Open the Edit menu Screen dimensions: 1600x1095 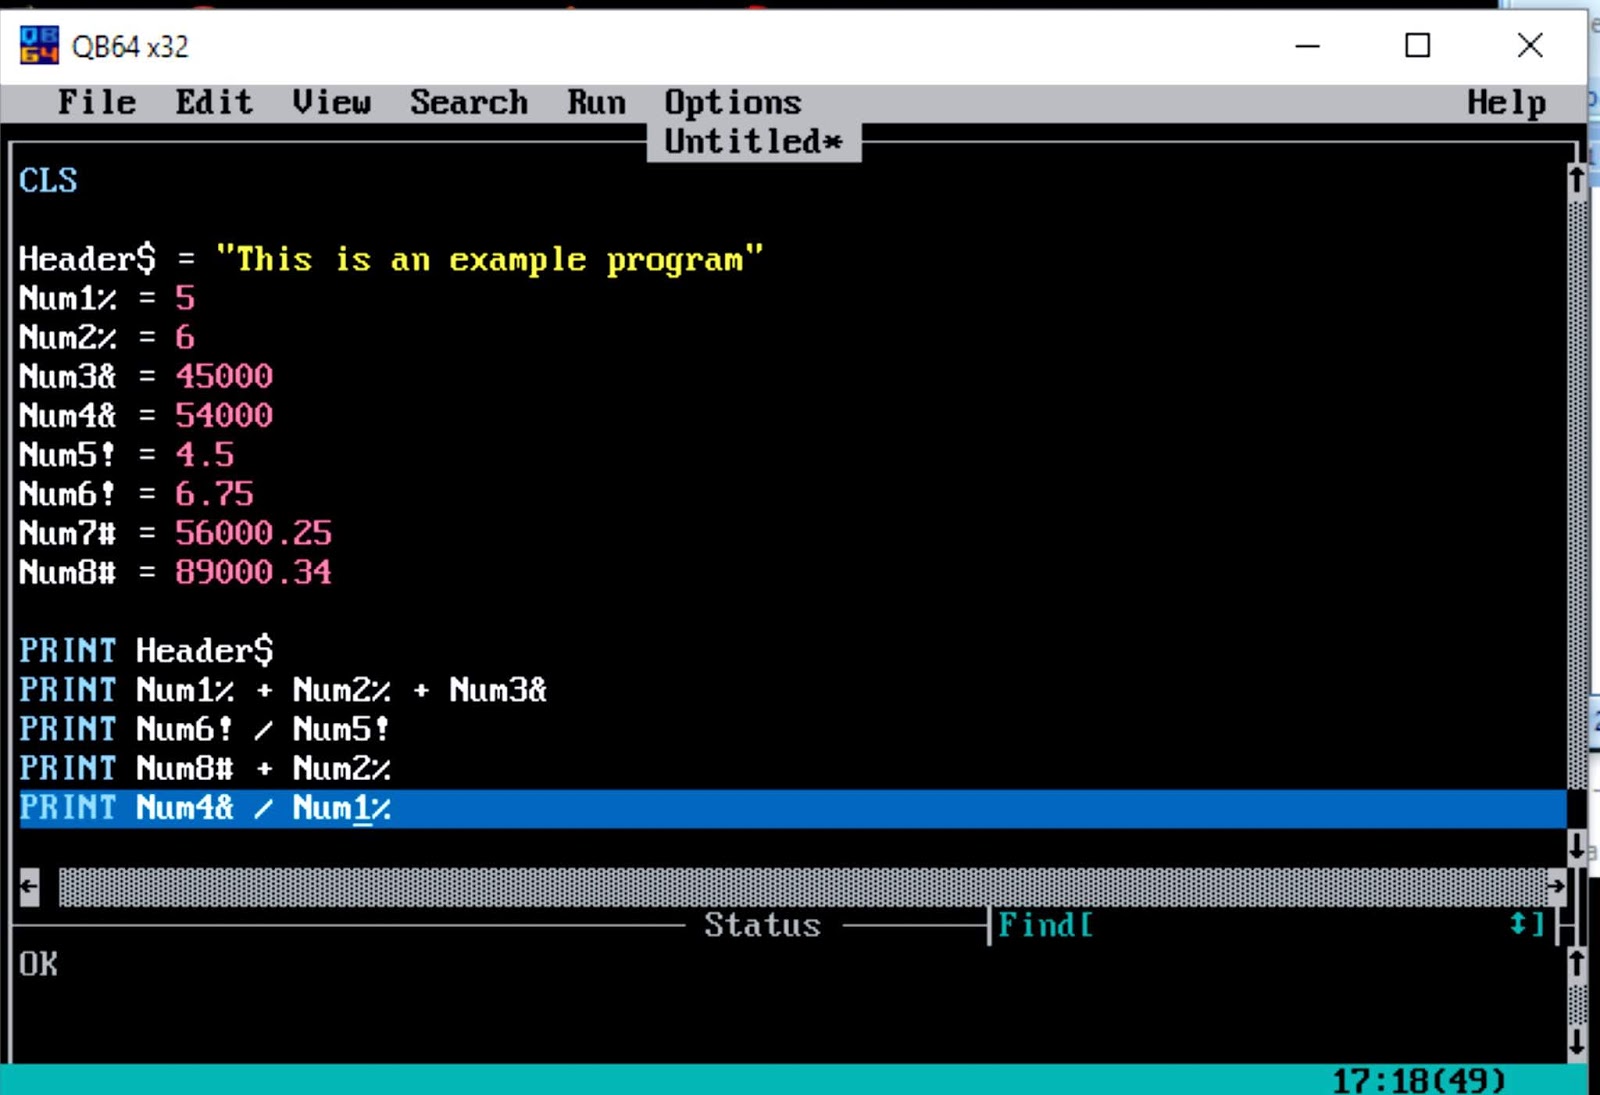click(213, 101)
